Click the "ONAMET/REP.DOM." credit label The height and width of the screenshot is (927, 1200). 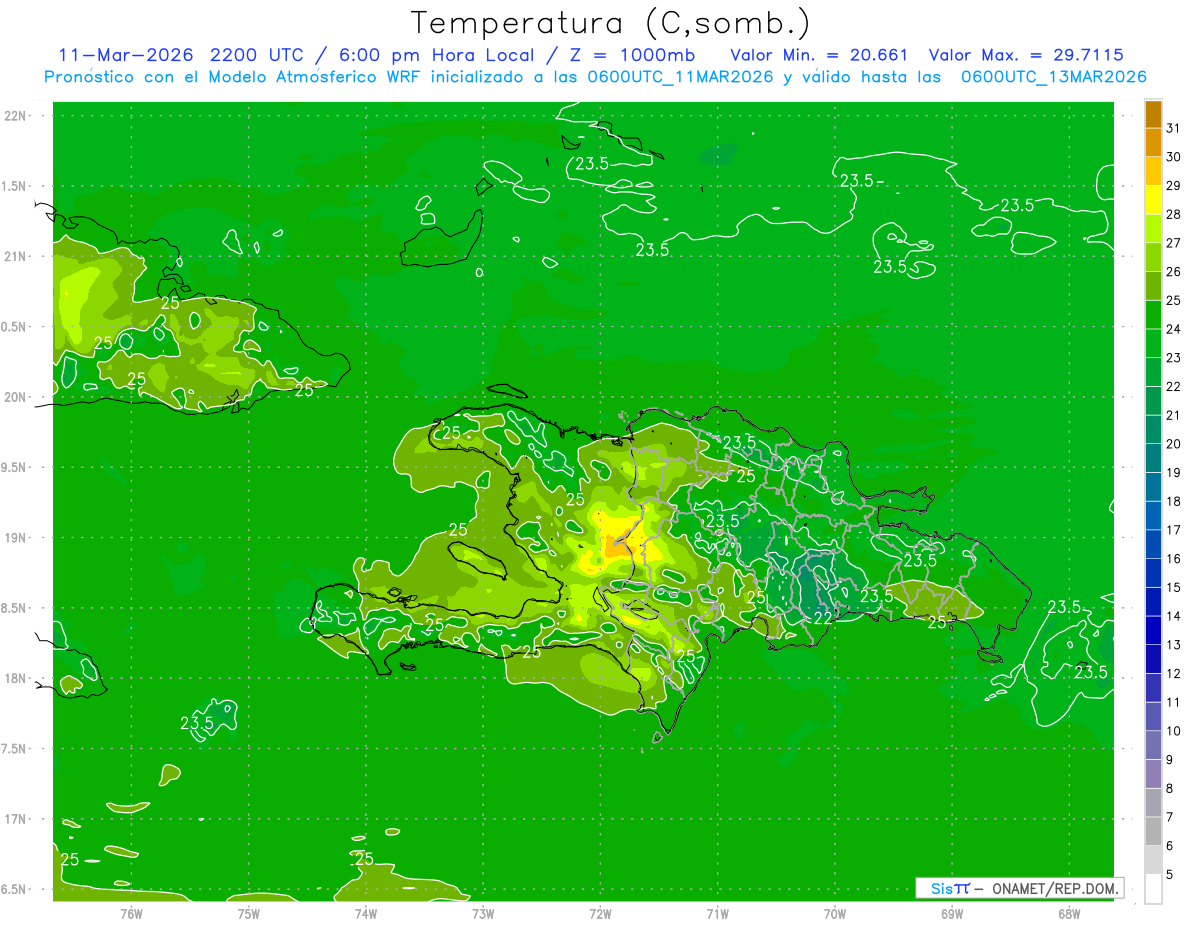[1055, 888]
